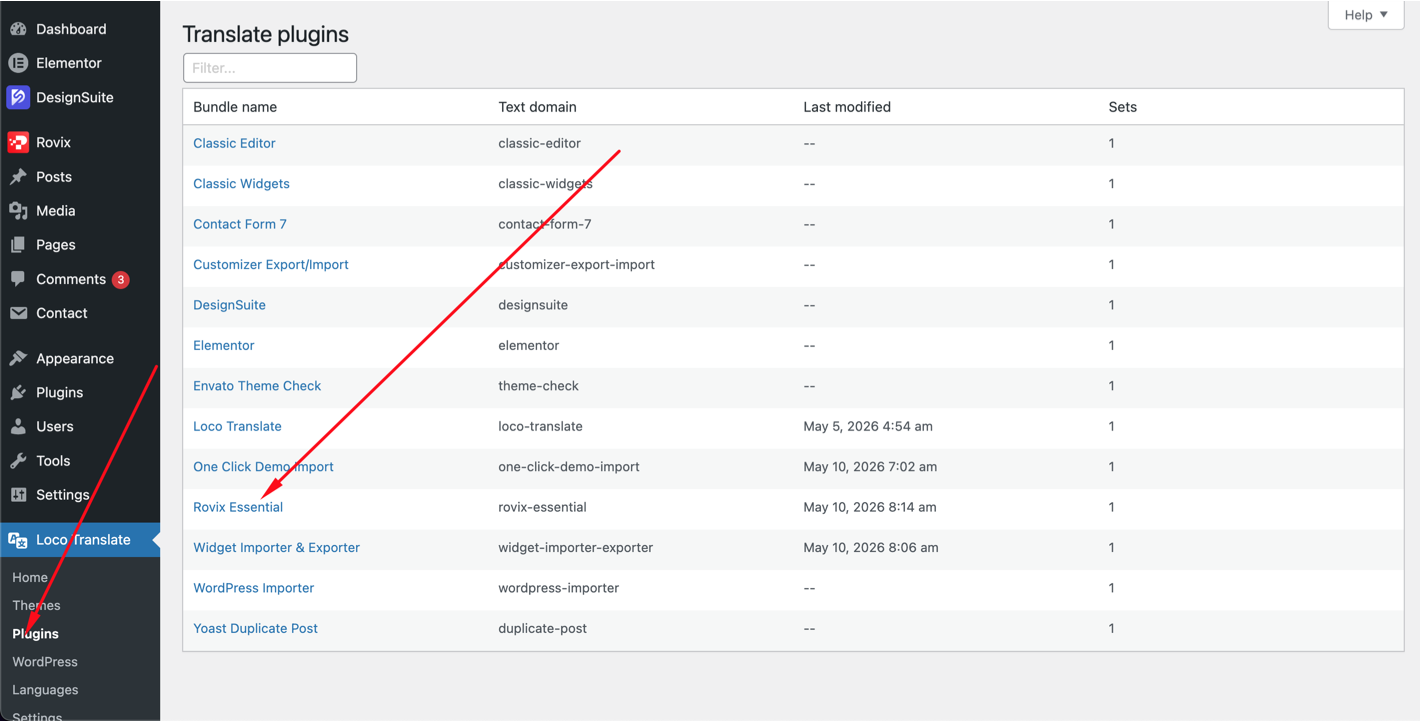Click the DesignSuite logo icon
1420x721 pixels.
(18, 97)
